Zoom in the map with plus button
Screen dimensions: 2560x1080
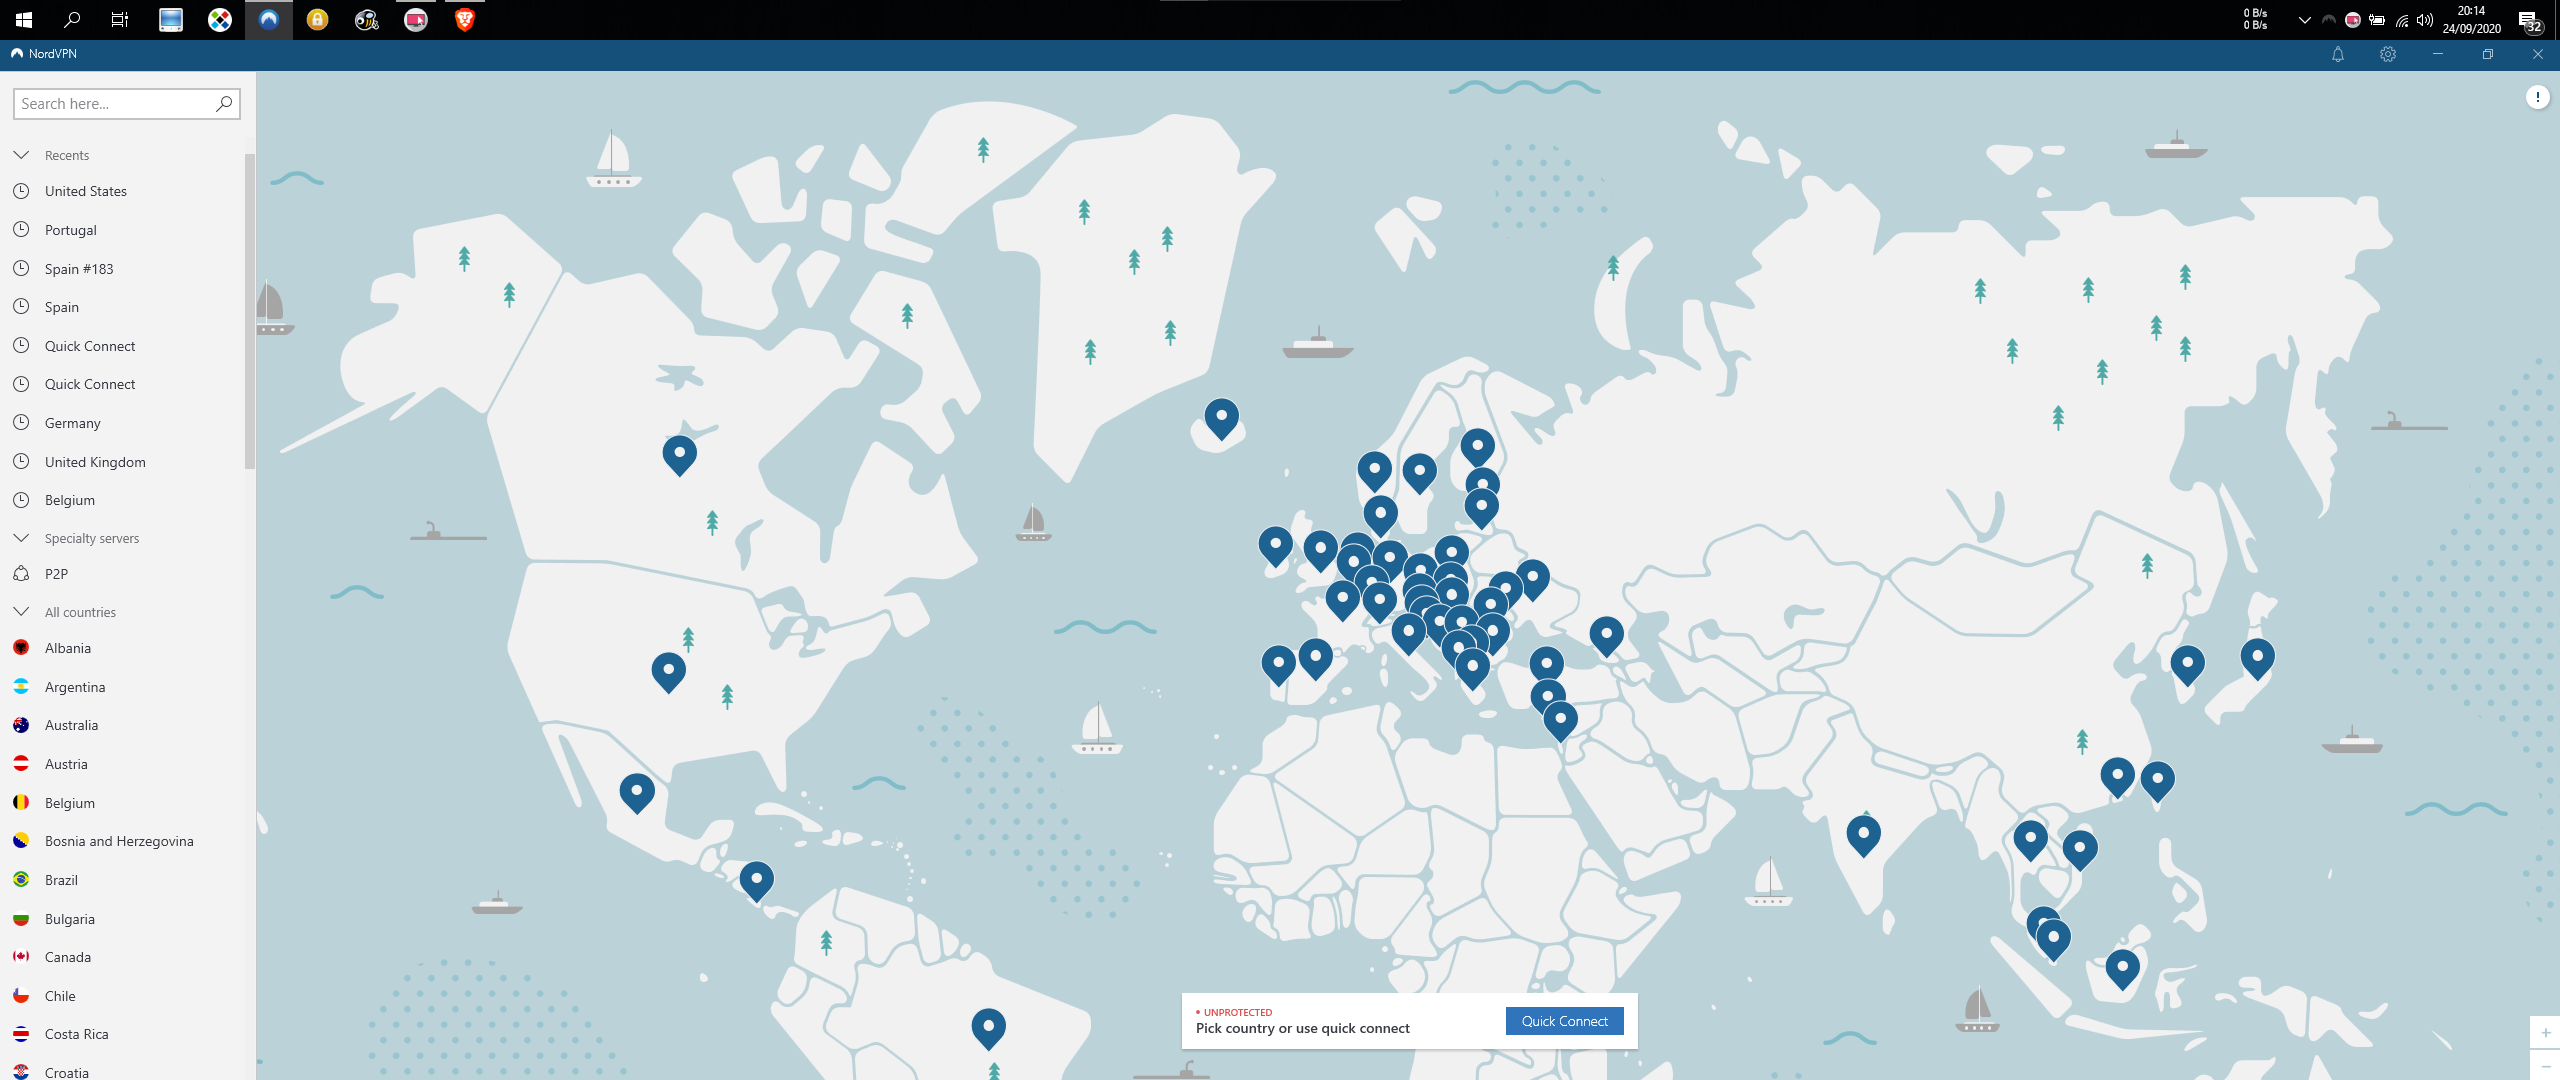(x=2545, y=1032)
